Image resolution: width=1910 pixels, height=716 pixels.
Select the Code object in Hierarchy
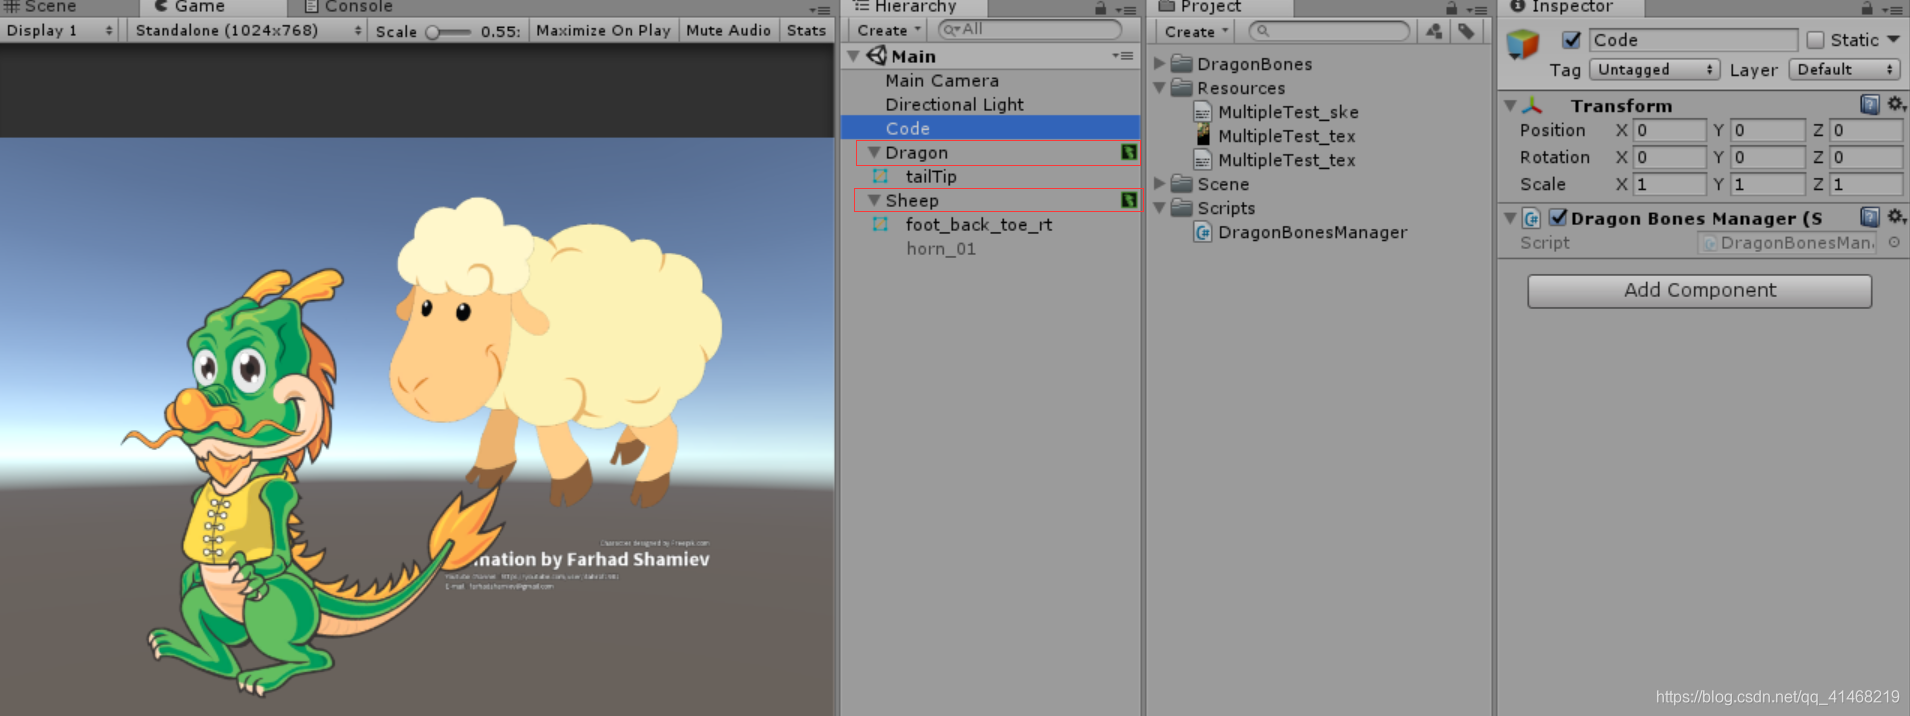(990, 128)
